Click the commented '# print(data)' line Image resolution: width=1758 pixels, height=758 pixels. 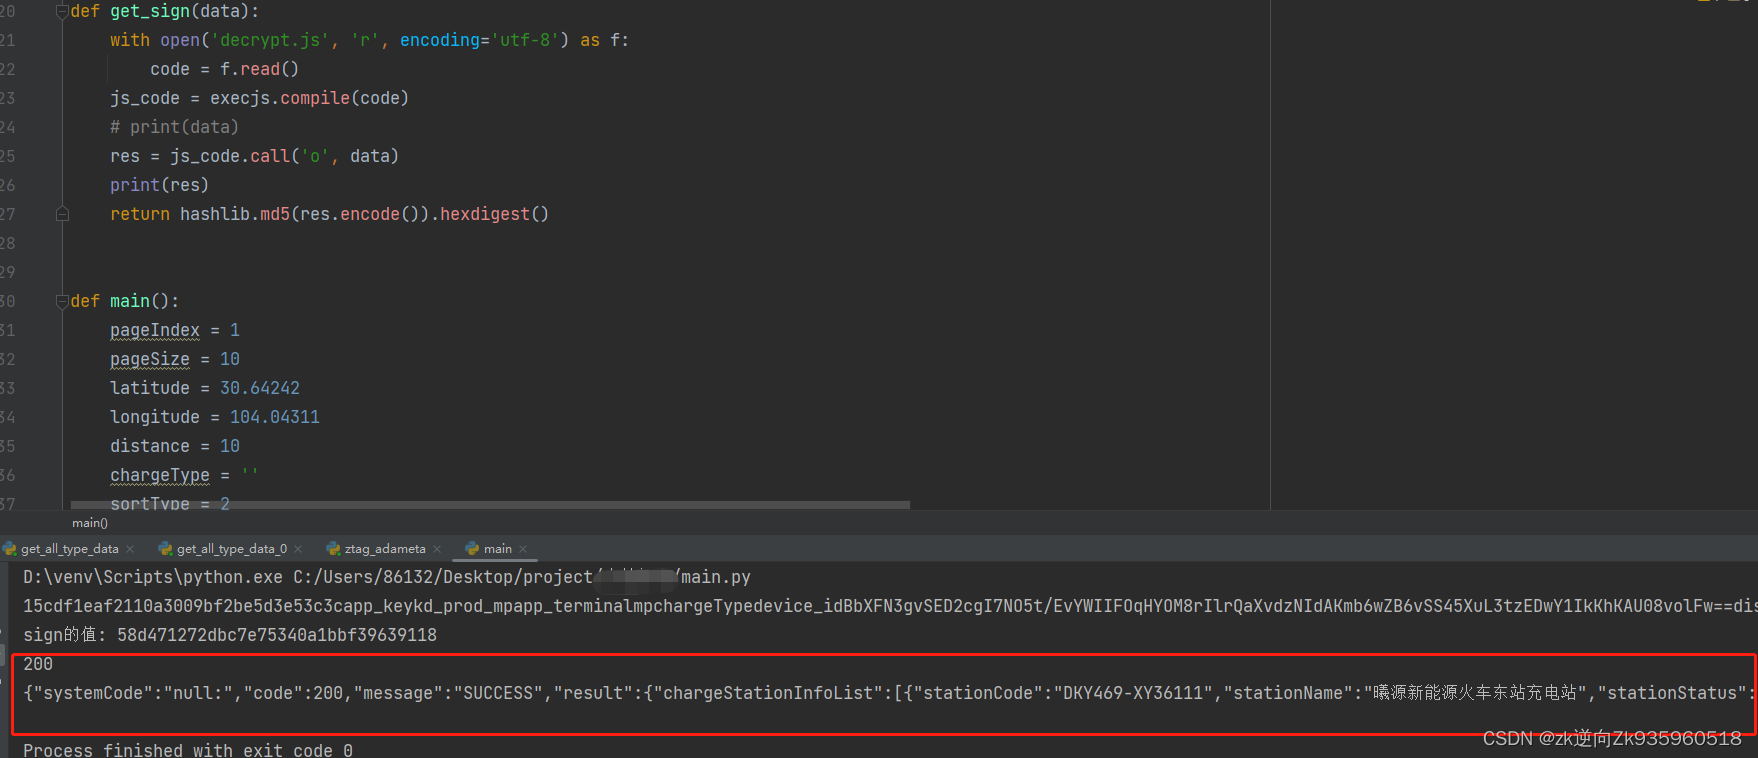coord(174,127)
